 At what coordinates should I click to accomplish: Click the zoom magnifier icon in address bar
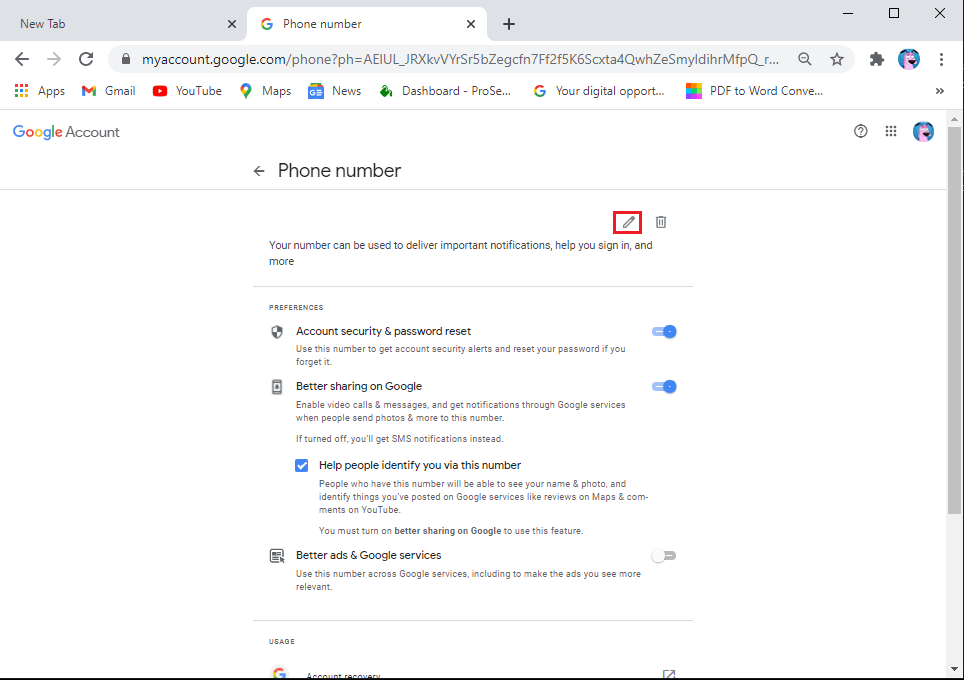pos(805,59)
